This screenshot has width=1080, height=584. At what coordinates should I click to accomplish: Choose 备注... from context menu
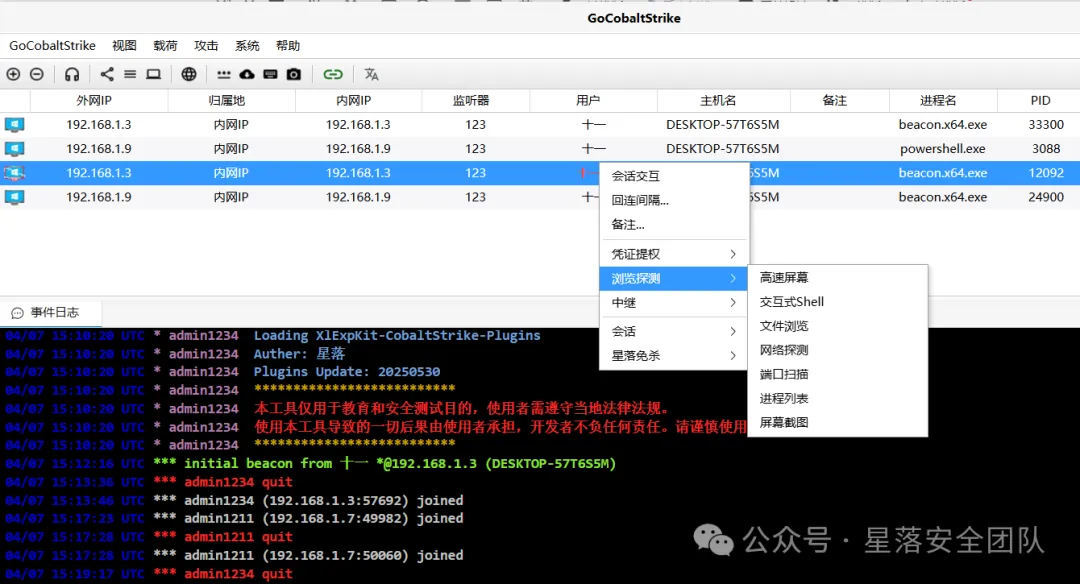[674, 225]
